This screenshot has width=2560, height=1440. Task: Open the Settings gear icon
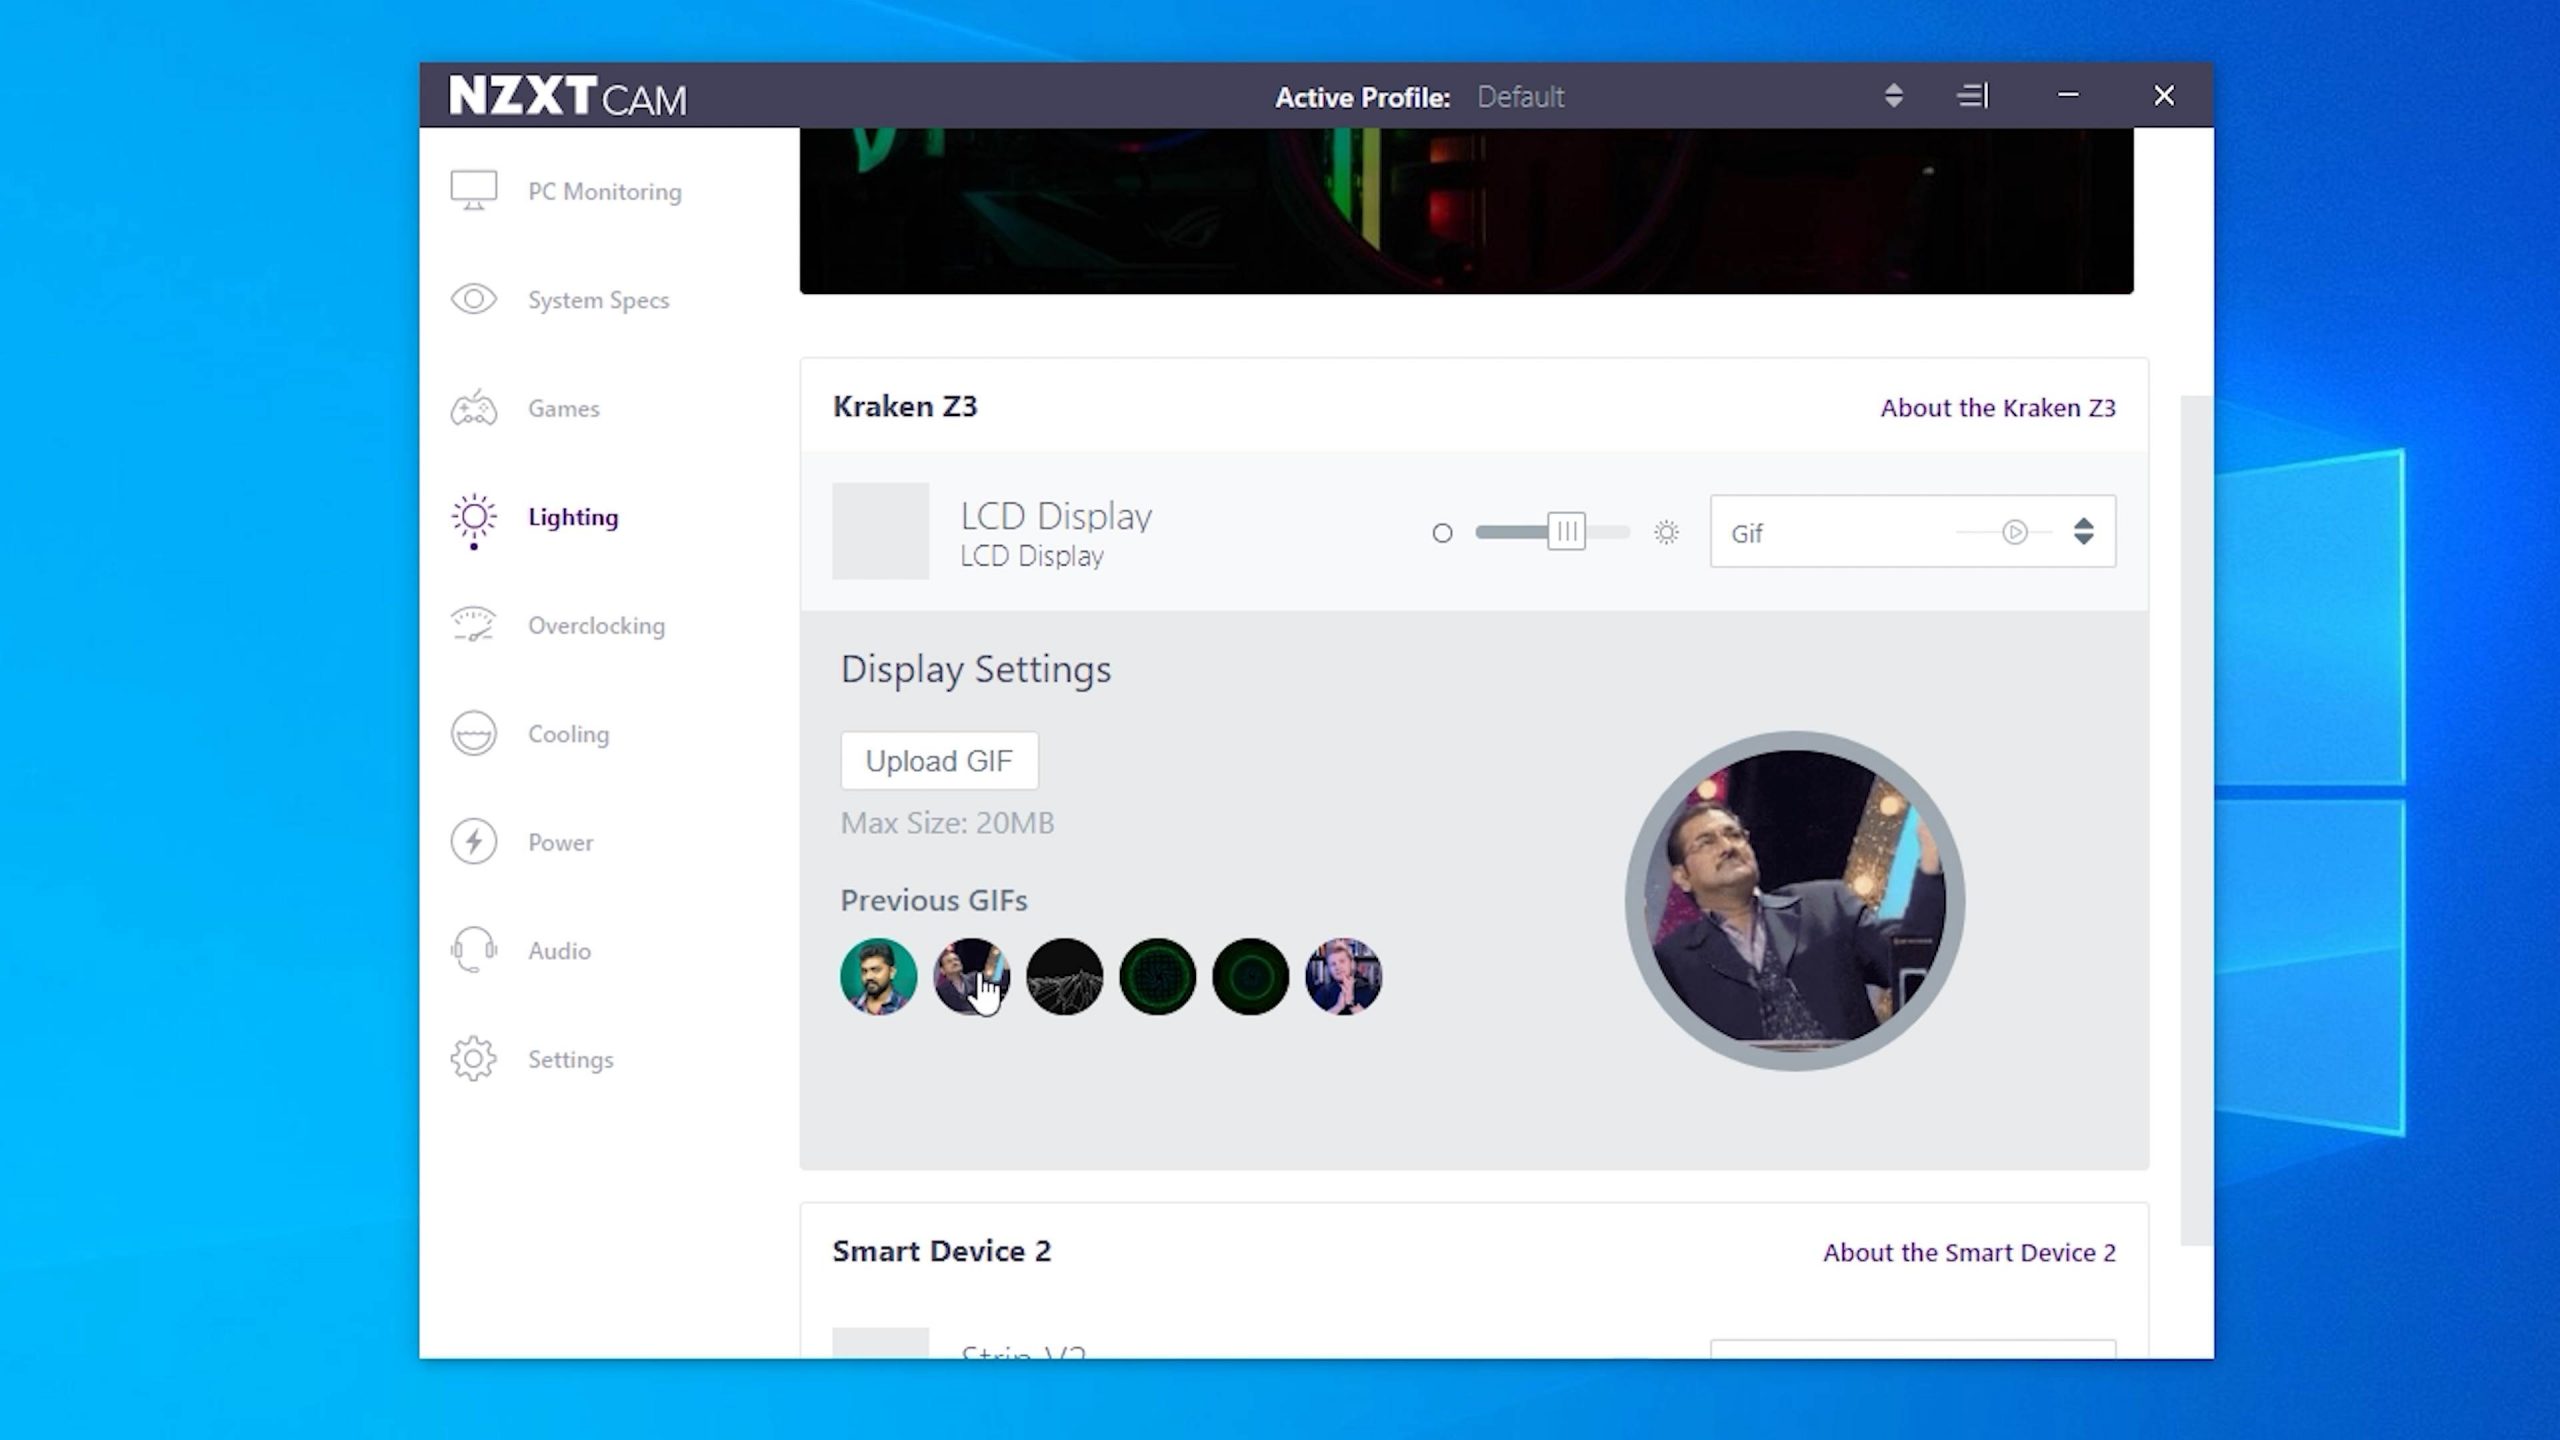tap(473, 1059)
